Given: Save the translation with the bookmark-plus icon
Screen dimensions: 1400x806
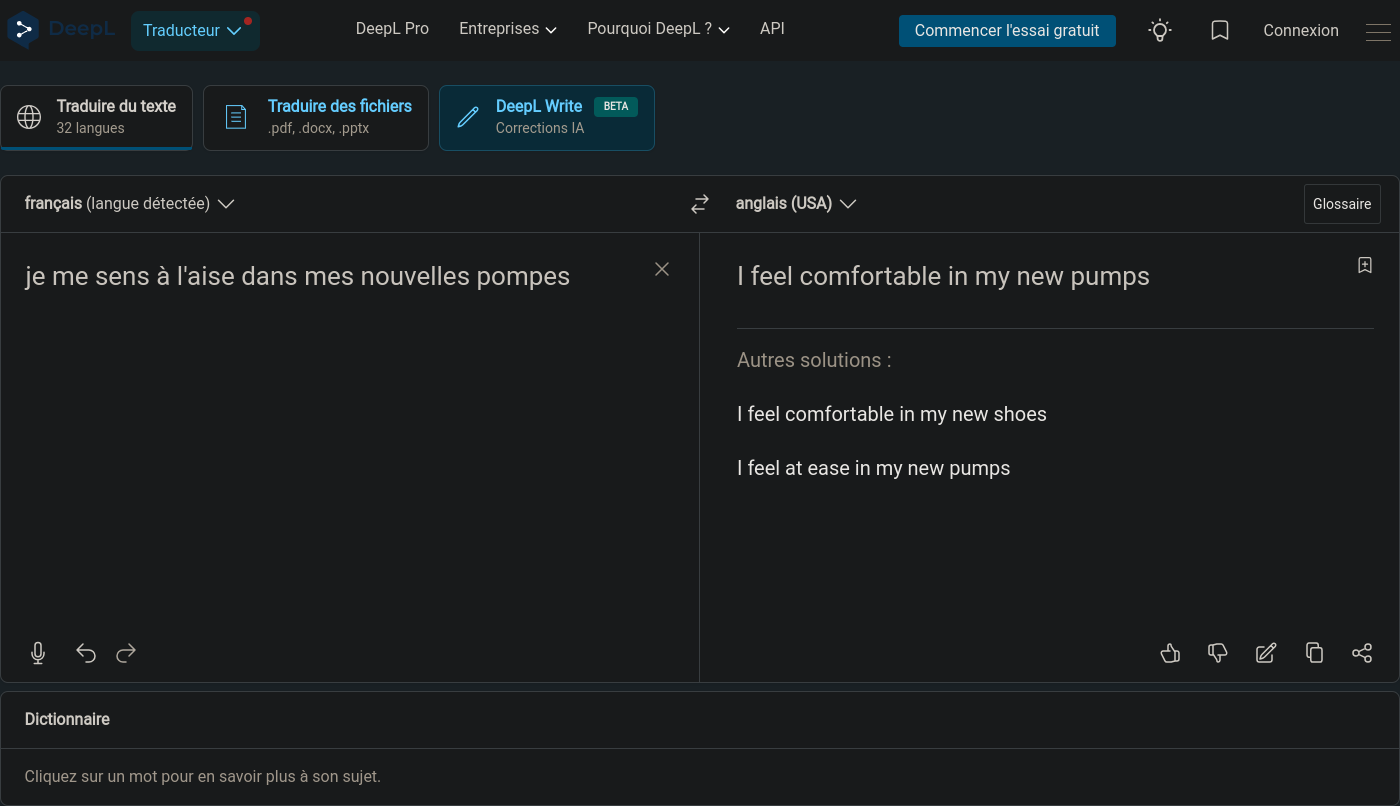Looking at the screenshot, I should tap(1365, 265).
